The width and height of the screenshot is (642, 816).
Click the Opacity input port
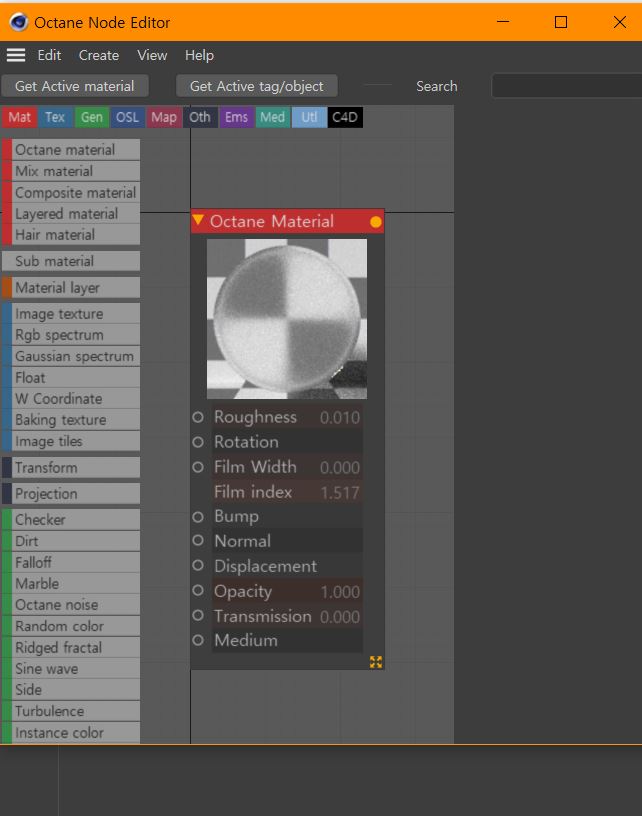[198, 590]
